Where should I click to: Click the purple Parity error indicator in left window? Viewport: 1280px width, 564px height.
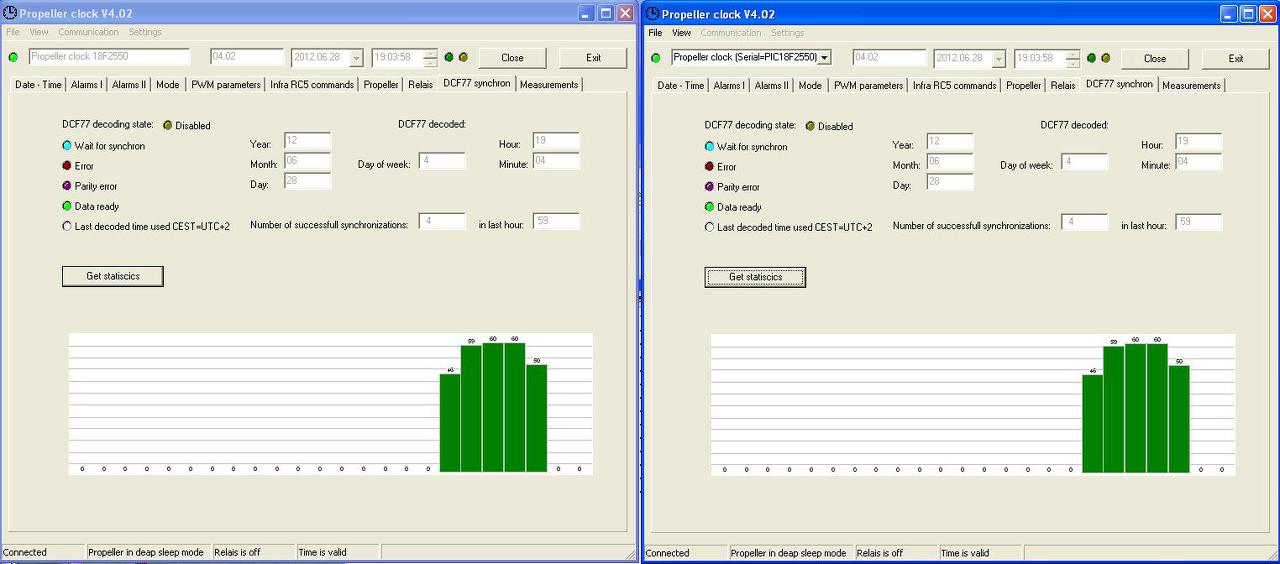point(67,186)
